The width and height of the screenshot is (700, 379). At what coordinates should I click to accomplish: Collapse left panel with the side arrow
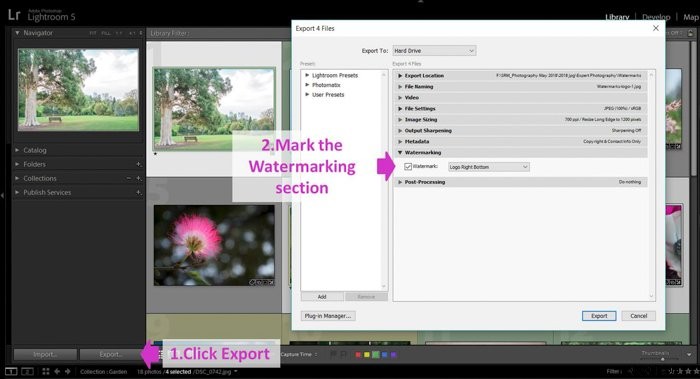(x=2, y=195)
